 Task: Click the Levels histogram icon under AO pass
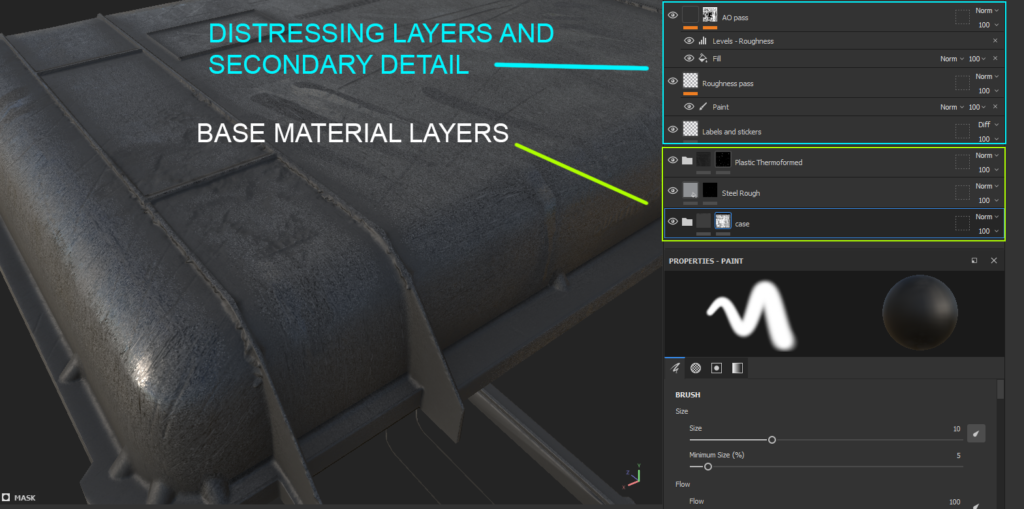(x=703, y=41)
